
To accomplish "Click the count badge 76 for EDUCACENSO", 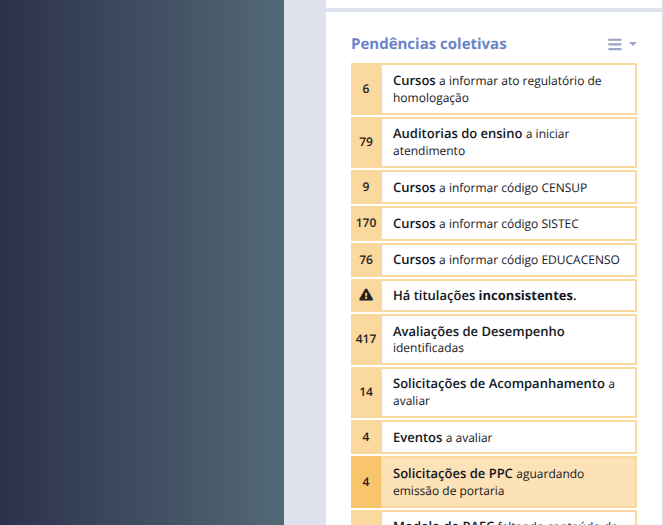I will 366,260.
